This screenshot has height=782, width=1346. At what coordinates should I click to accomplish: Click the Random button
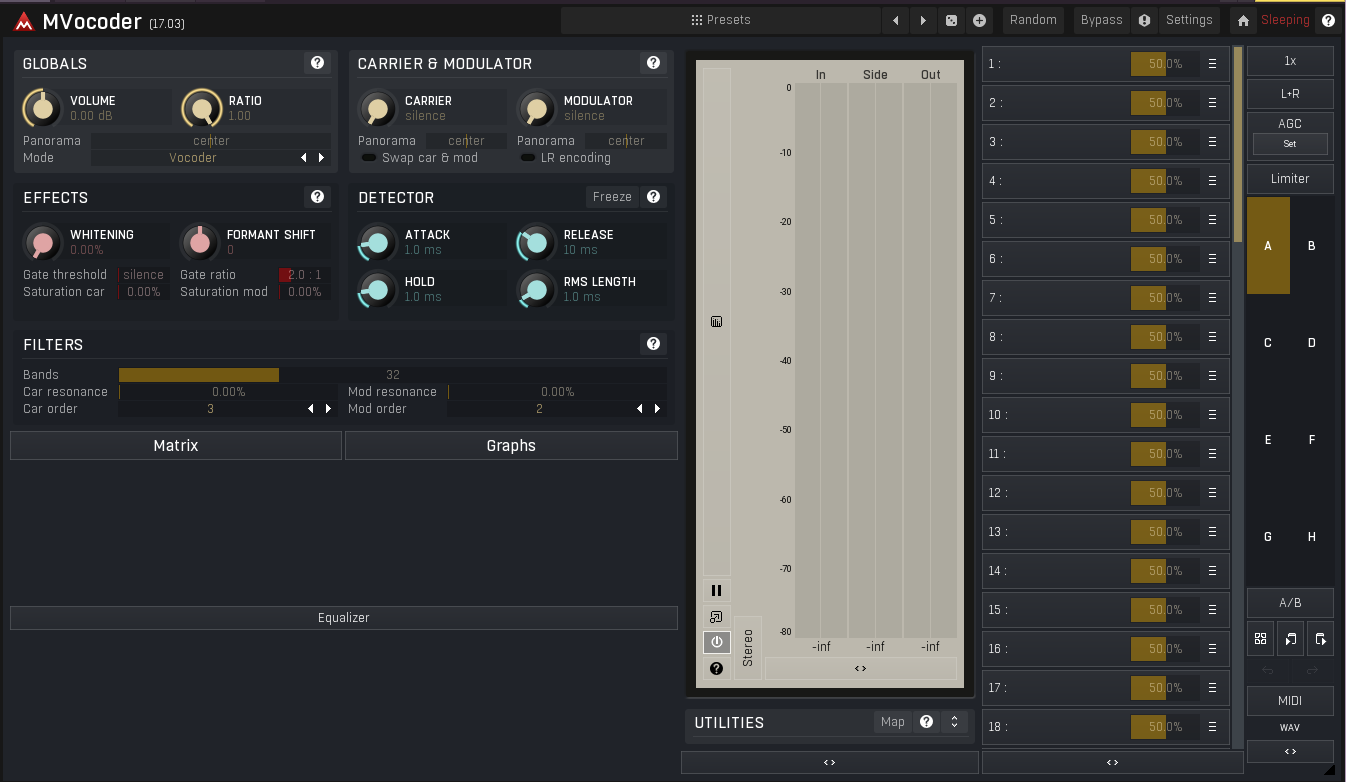click(1033, 20)
